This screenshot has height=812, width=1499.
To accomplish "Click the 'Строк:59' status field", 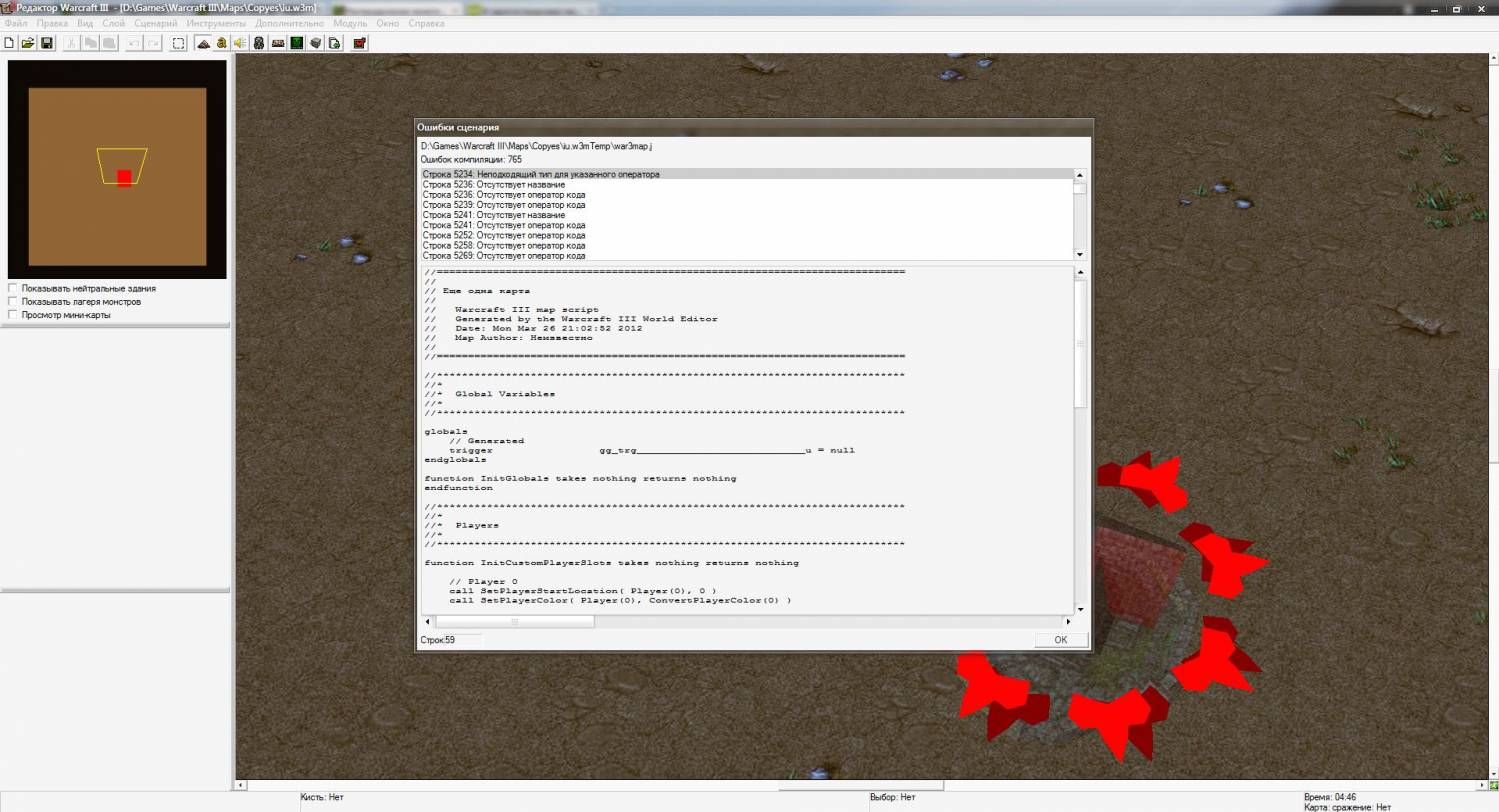I will click(x=450, y=640).
